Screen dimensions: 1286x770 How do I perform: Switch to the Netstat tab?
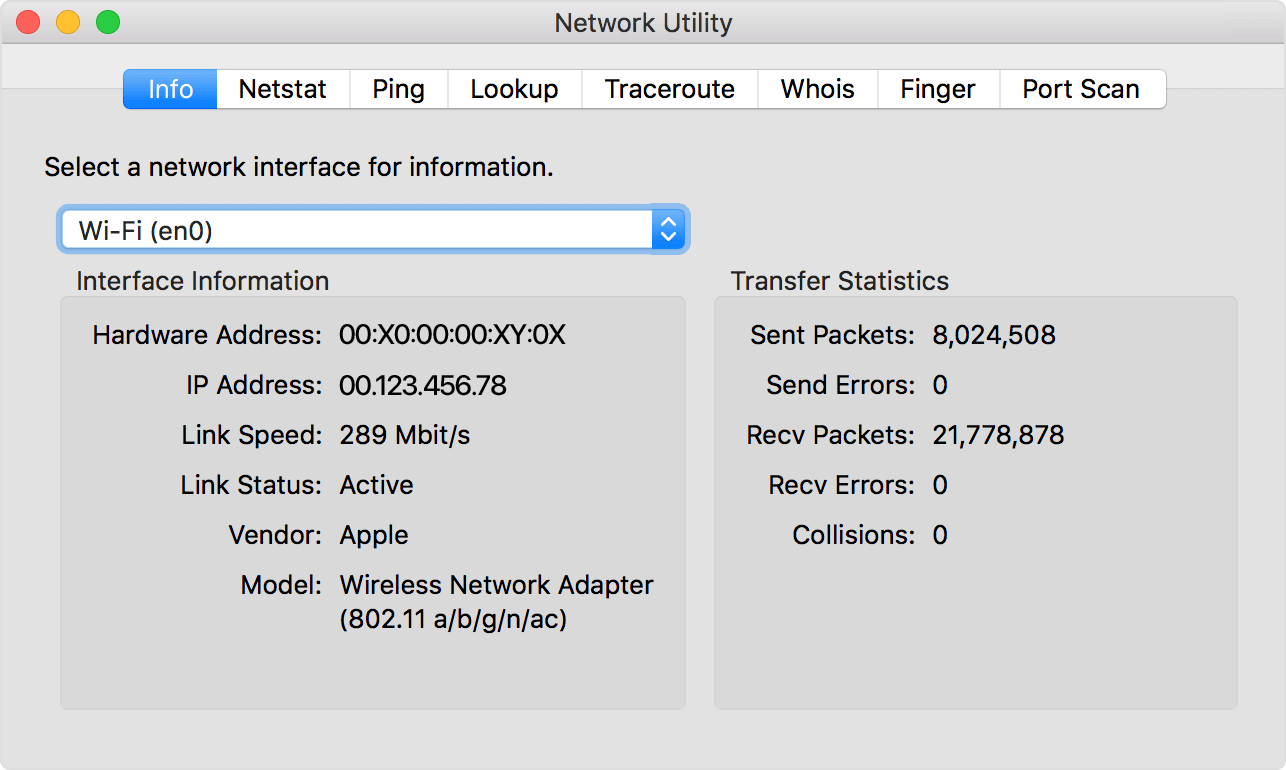(x=283, y=89)
